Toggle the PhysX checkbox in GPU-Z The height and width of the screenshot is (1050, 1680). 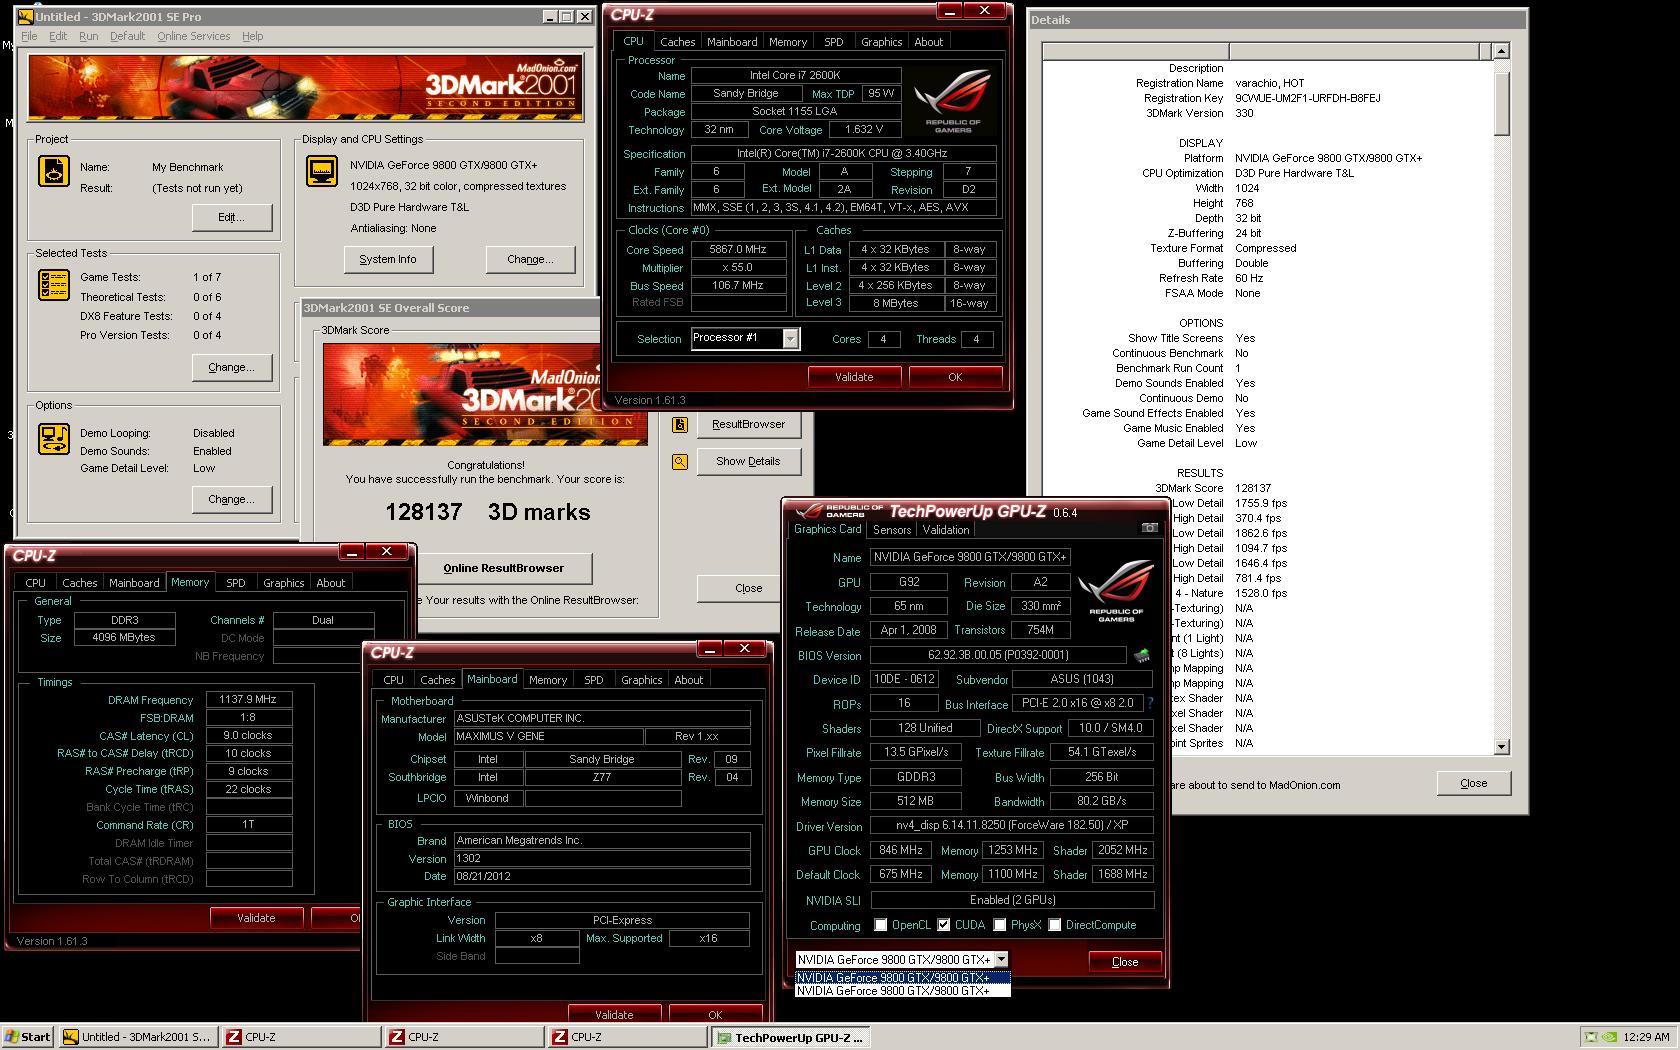tap(1000, 925)
